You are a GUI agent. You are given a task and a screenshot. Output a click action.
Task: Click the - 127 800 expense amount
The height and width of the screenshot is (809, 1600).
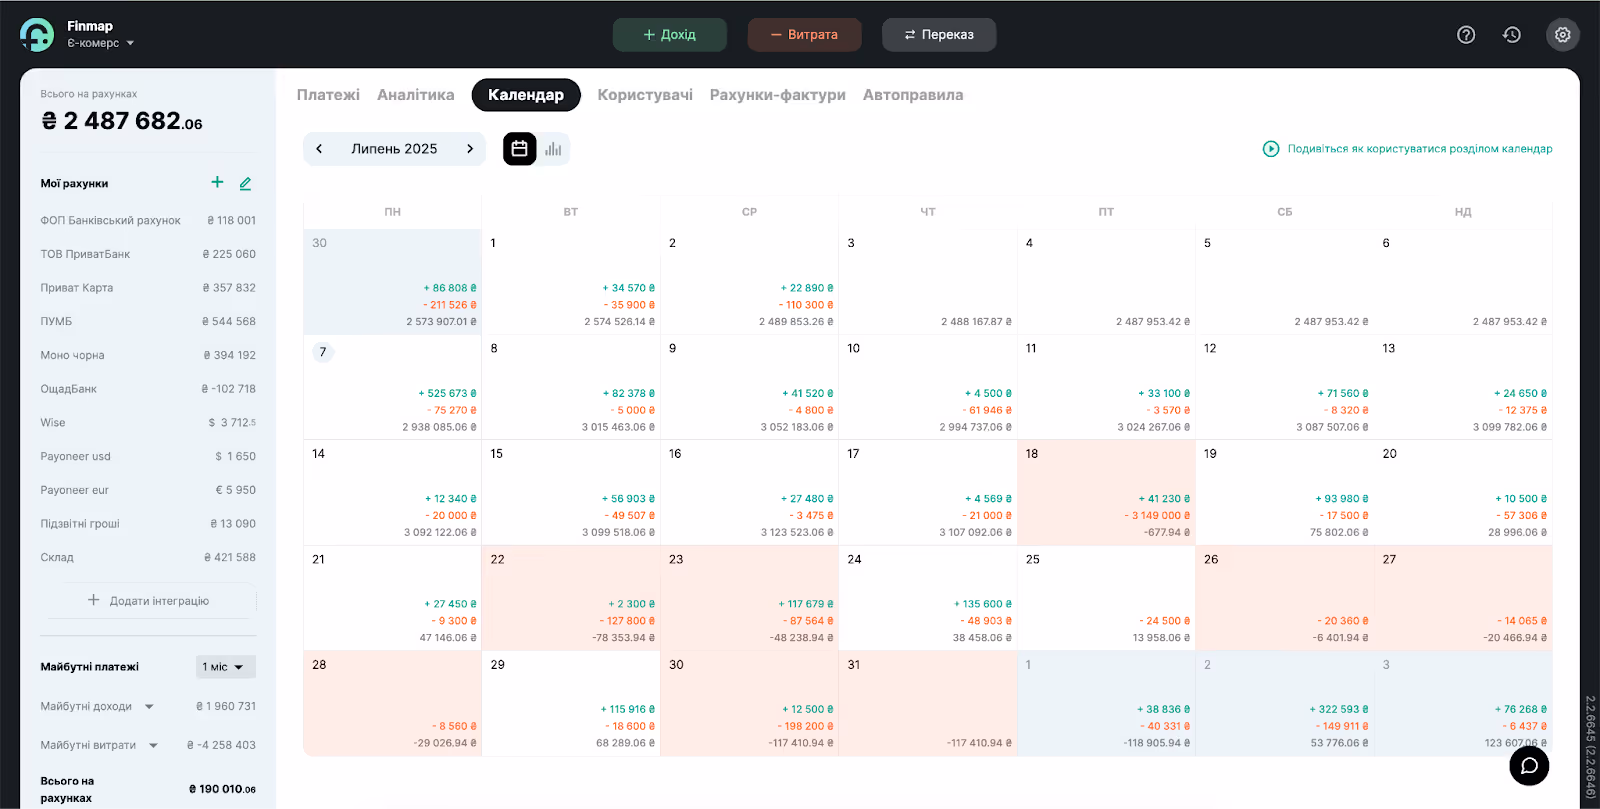[627, 621]
